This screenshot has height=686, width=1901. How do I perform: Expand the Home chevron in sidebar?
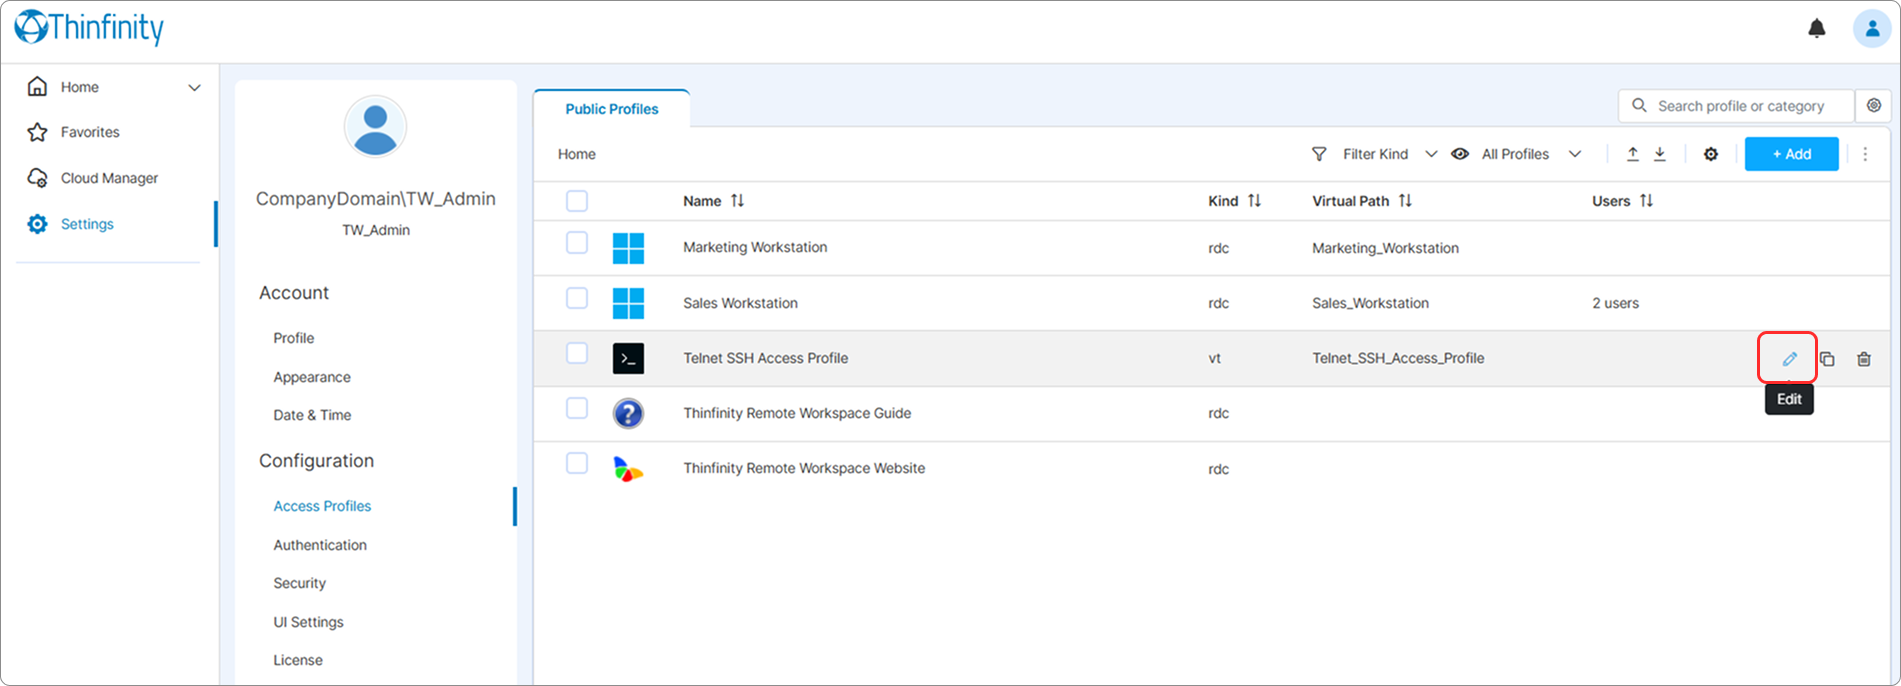coord(194,87)
